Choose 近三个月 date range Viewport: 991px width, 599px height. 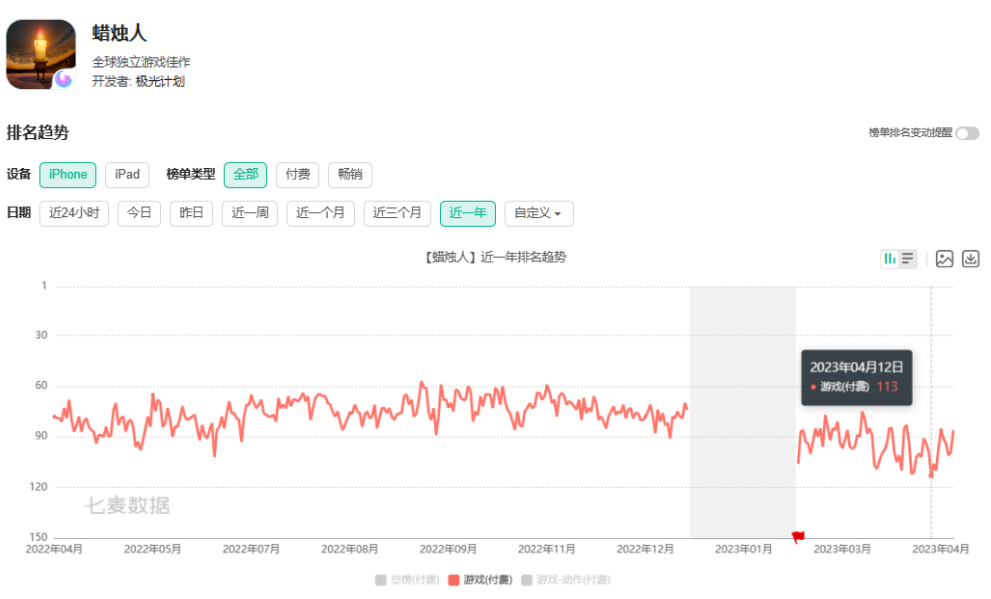(x=397, y=214)
